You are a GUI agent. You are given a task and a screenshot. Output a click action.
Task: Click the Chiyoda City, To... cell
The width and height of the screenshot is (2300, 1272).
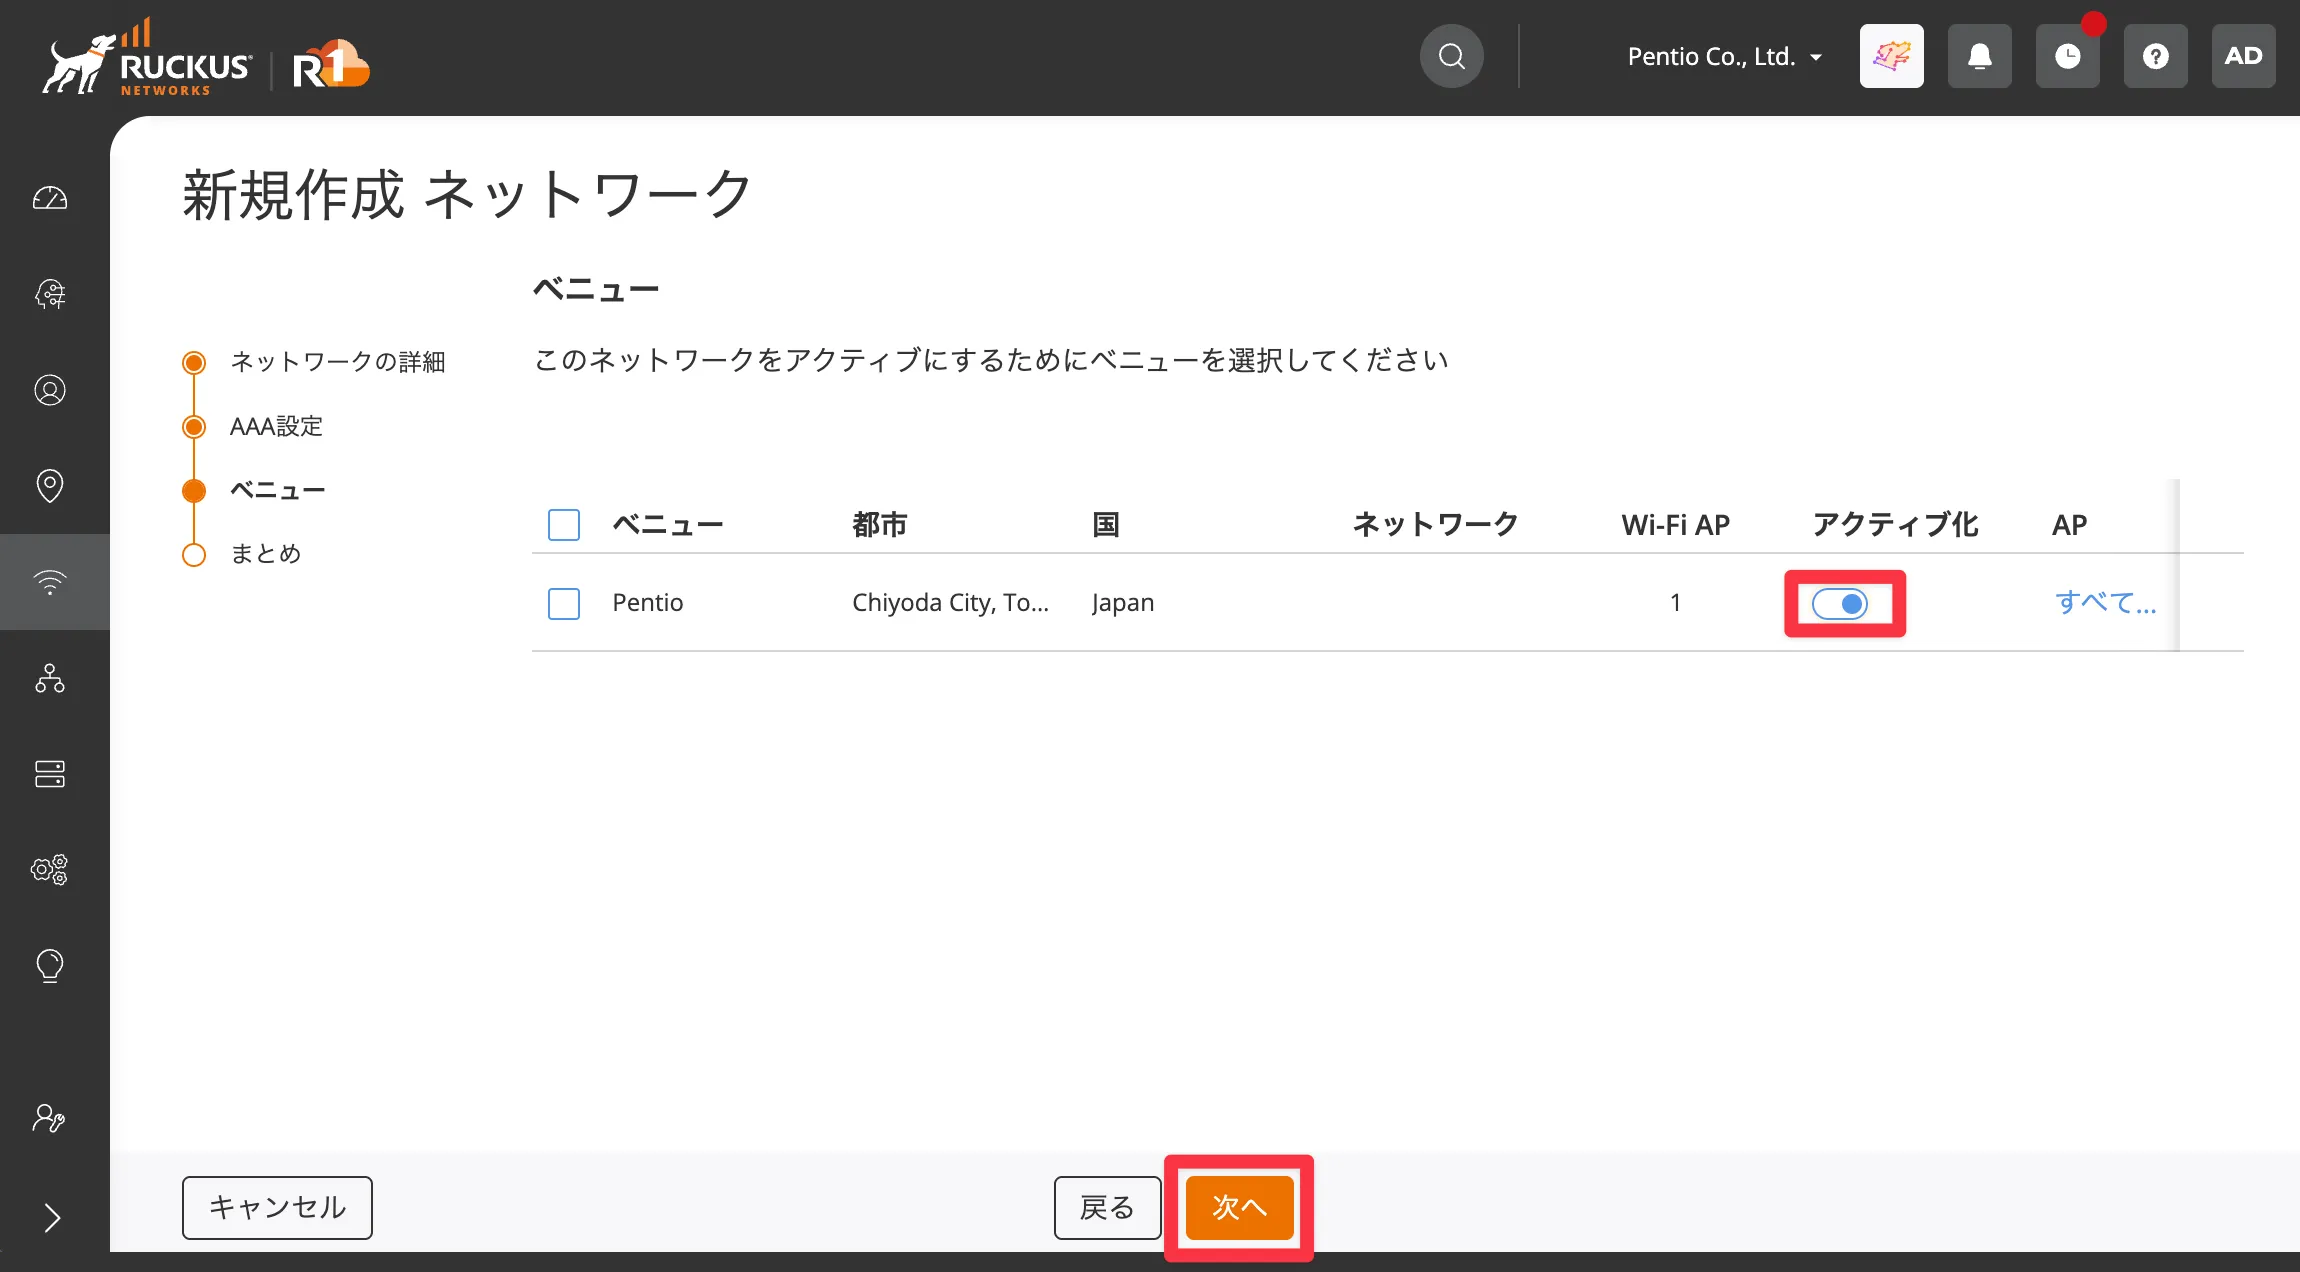point(950,603)
